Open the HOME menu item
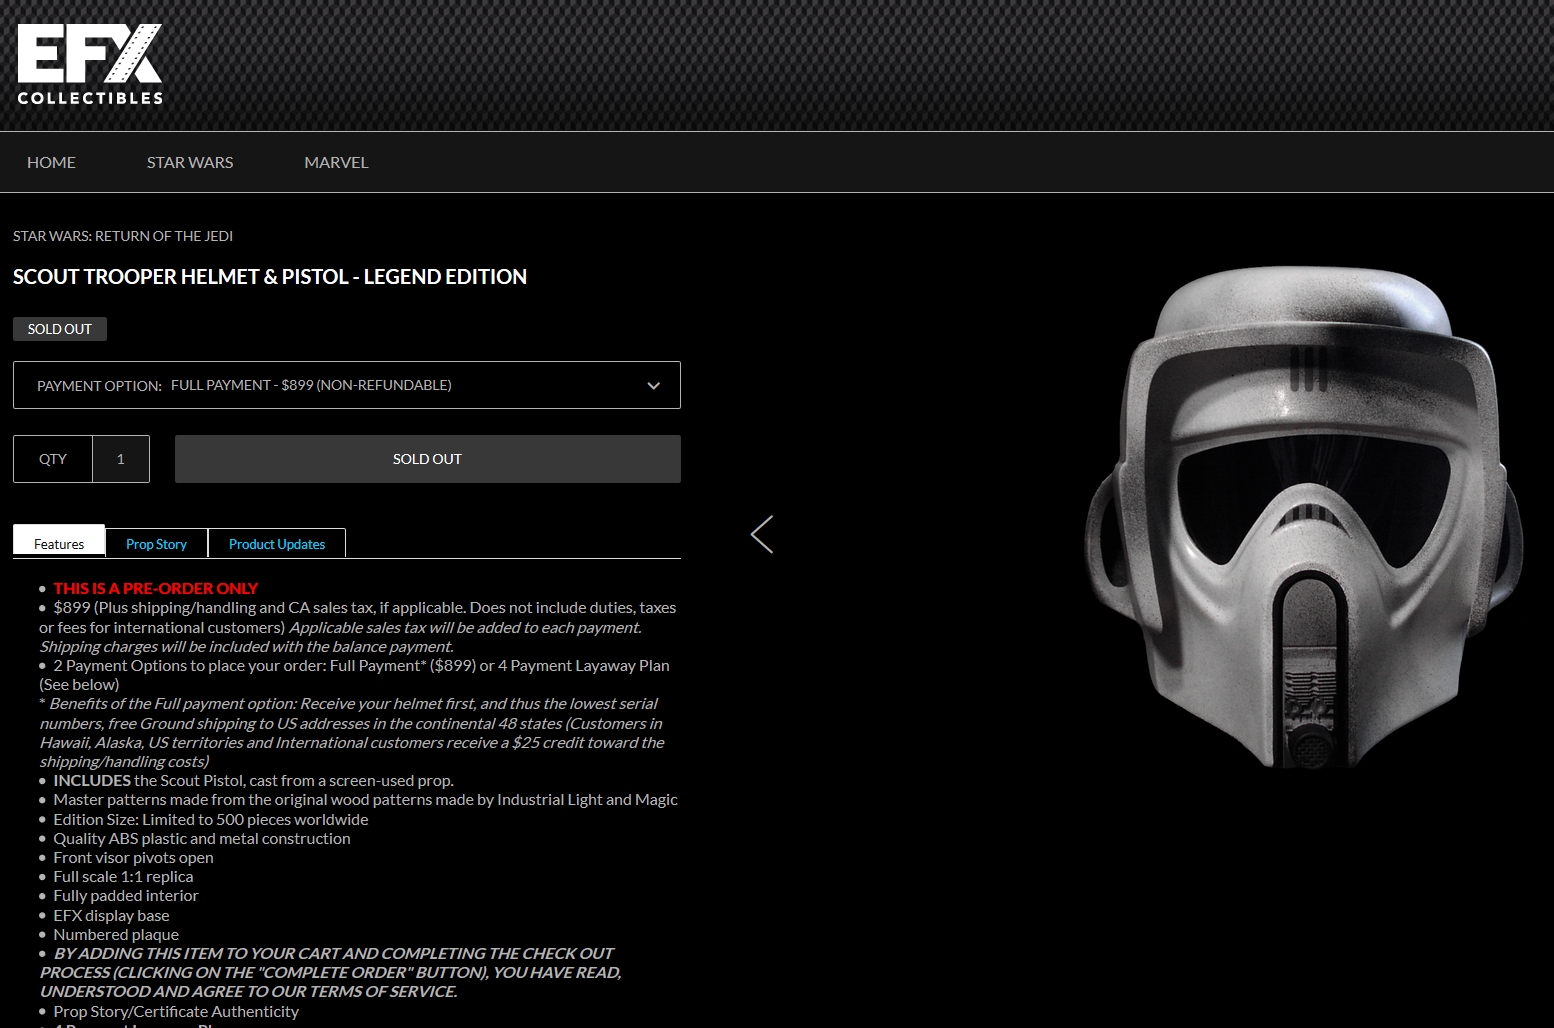1554x1028 pixels. 51,162
